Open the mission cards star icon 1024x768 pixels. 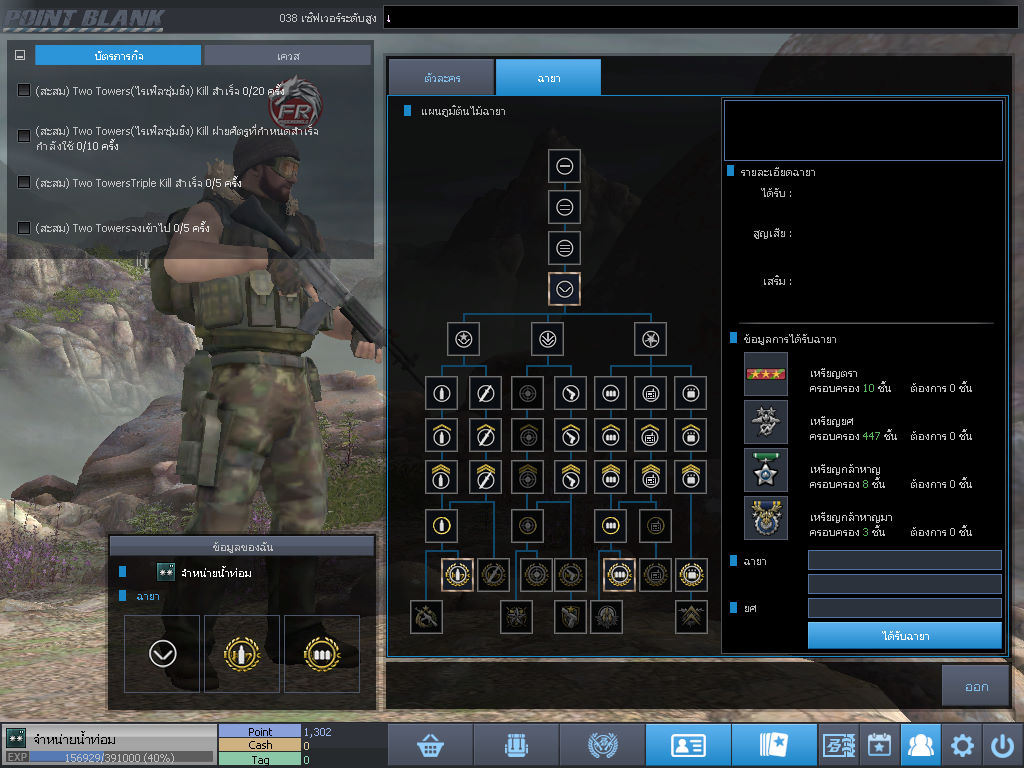click(774, 744)
